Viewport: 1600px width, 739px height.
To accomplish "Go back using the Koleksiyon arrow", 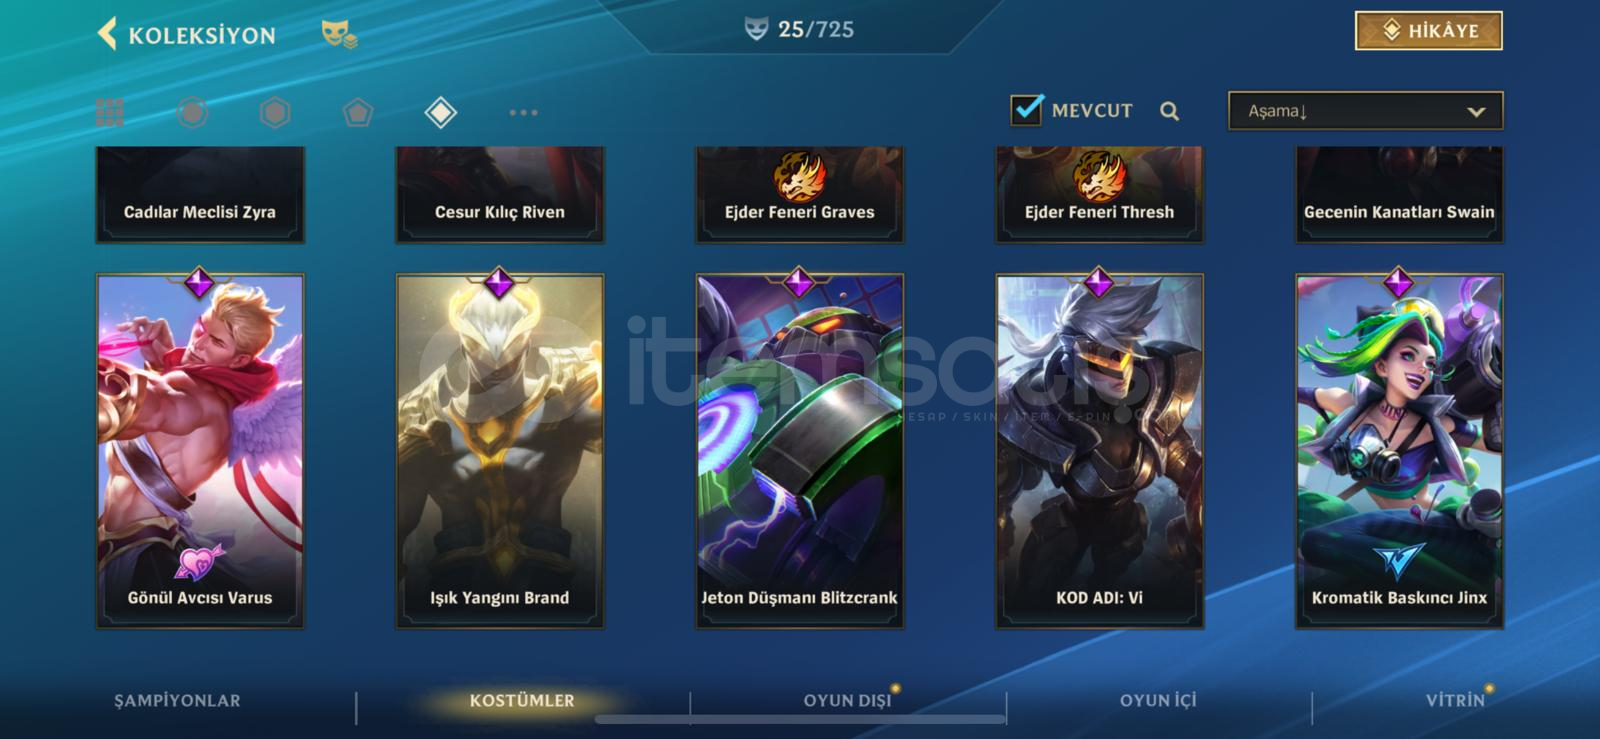I will coord(107,33).
